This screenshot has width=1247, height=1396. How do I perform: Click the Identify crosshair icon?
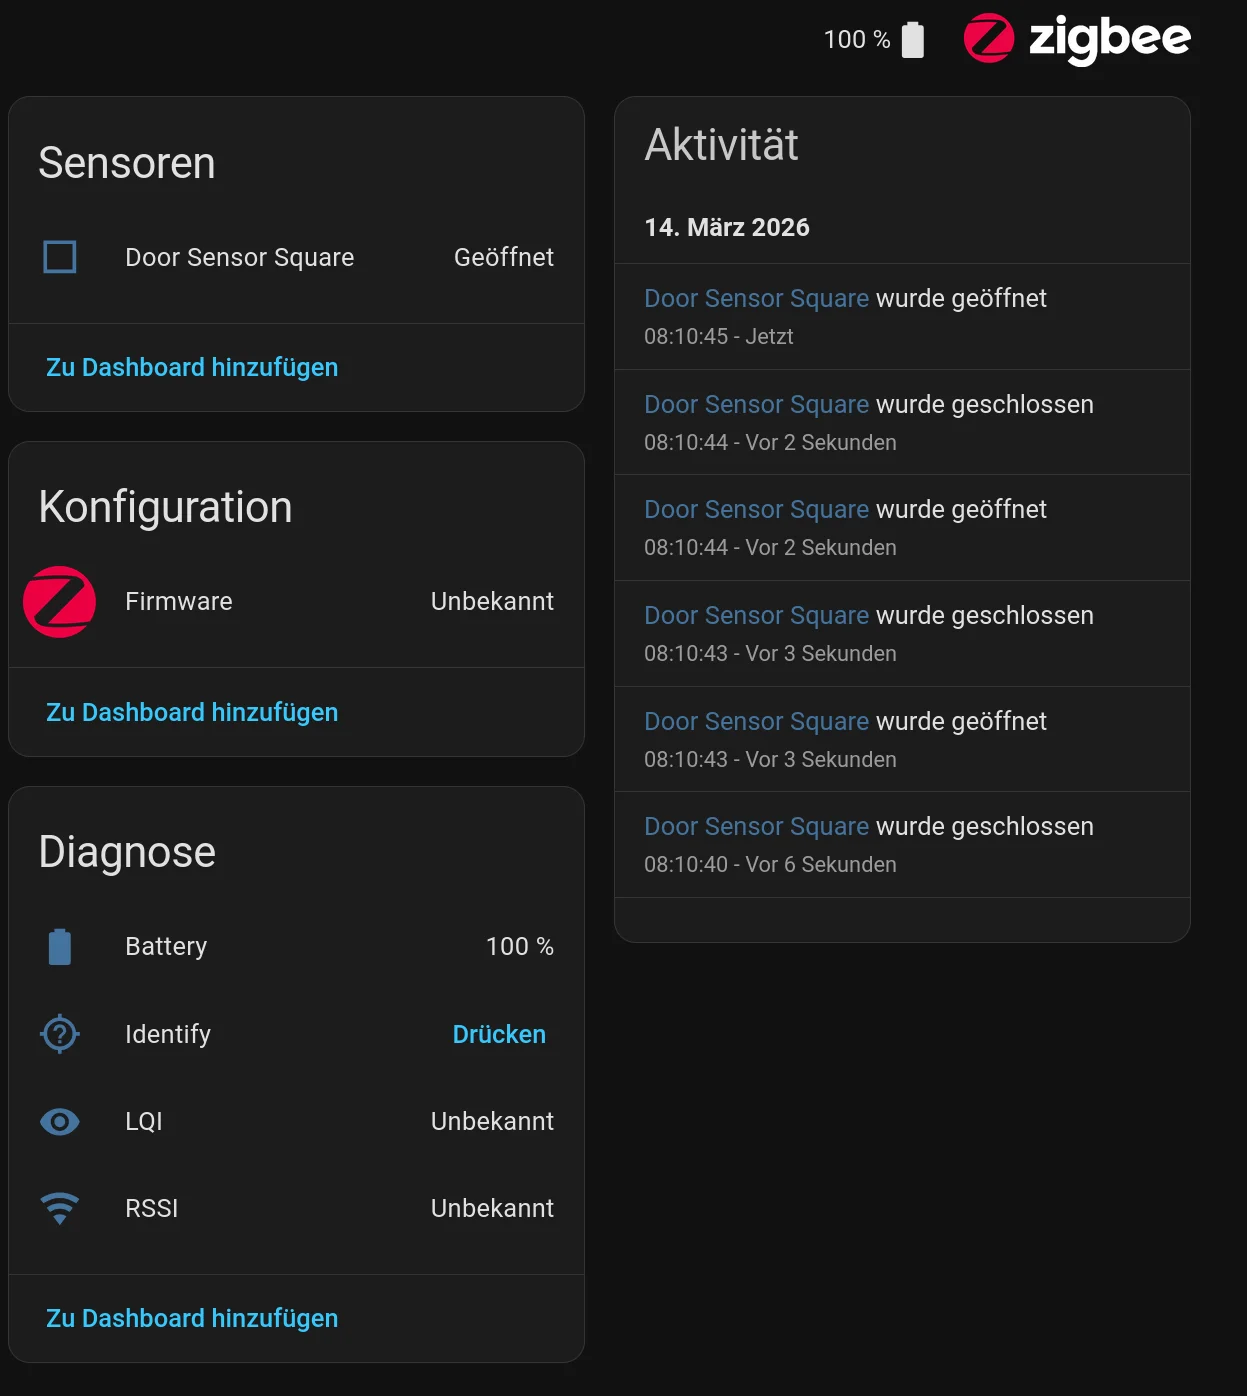60,1034
